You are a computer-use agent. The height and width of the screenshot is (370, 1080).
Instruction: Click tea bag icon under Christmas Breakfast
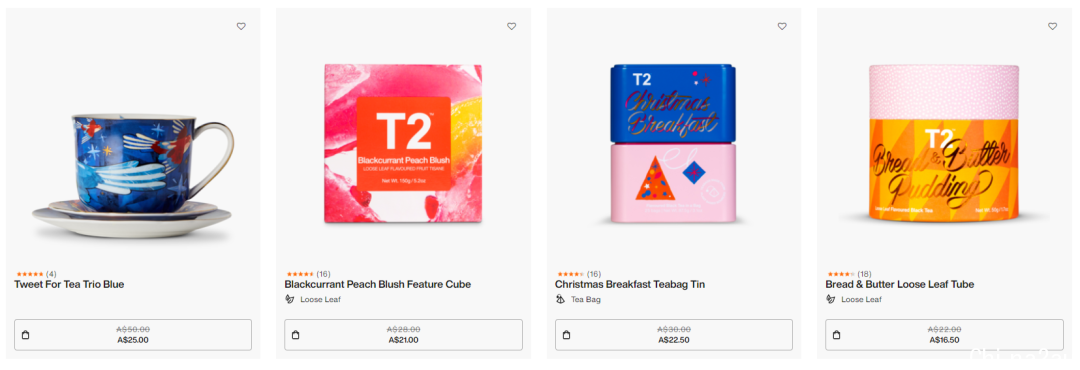coord(560,299)
